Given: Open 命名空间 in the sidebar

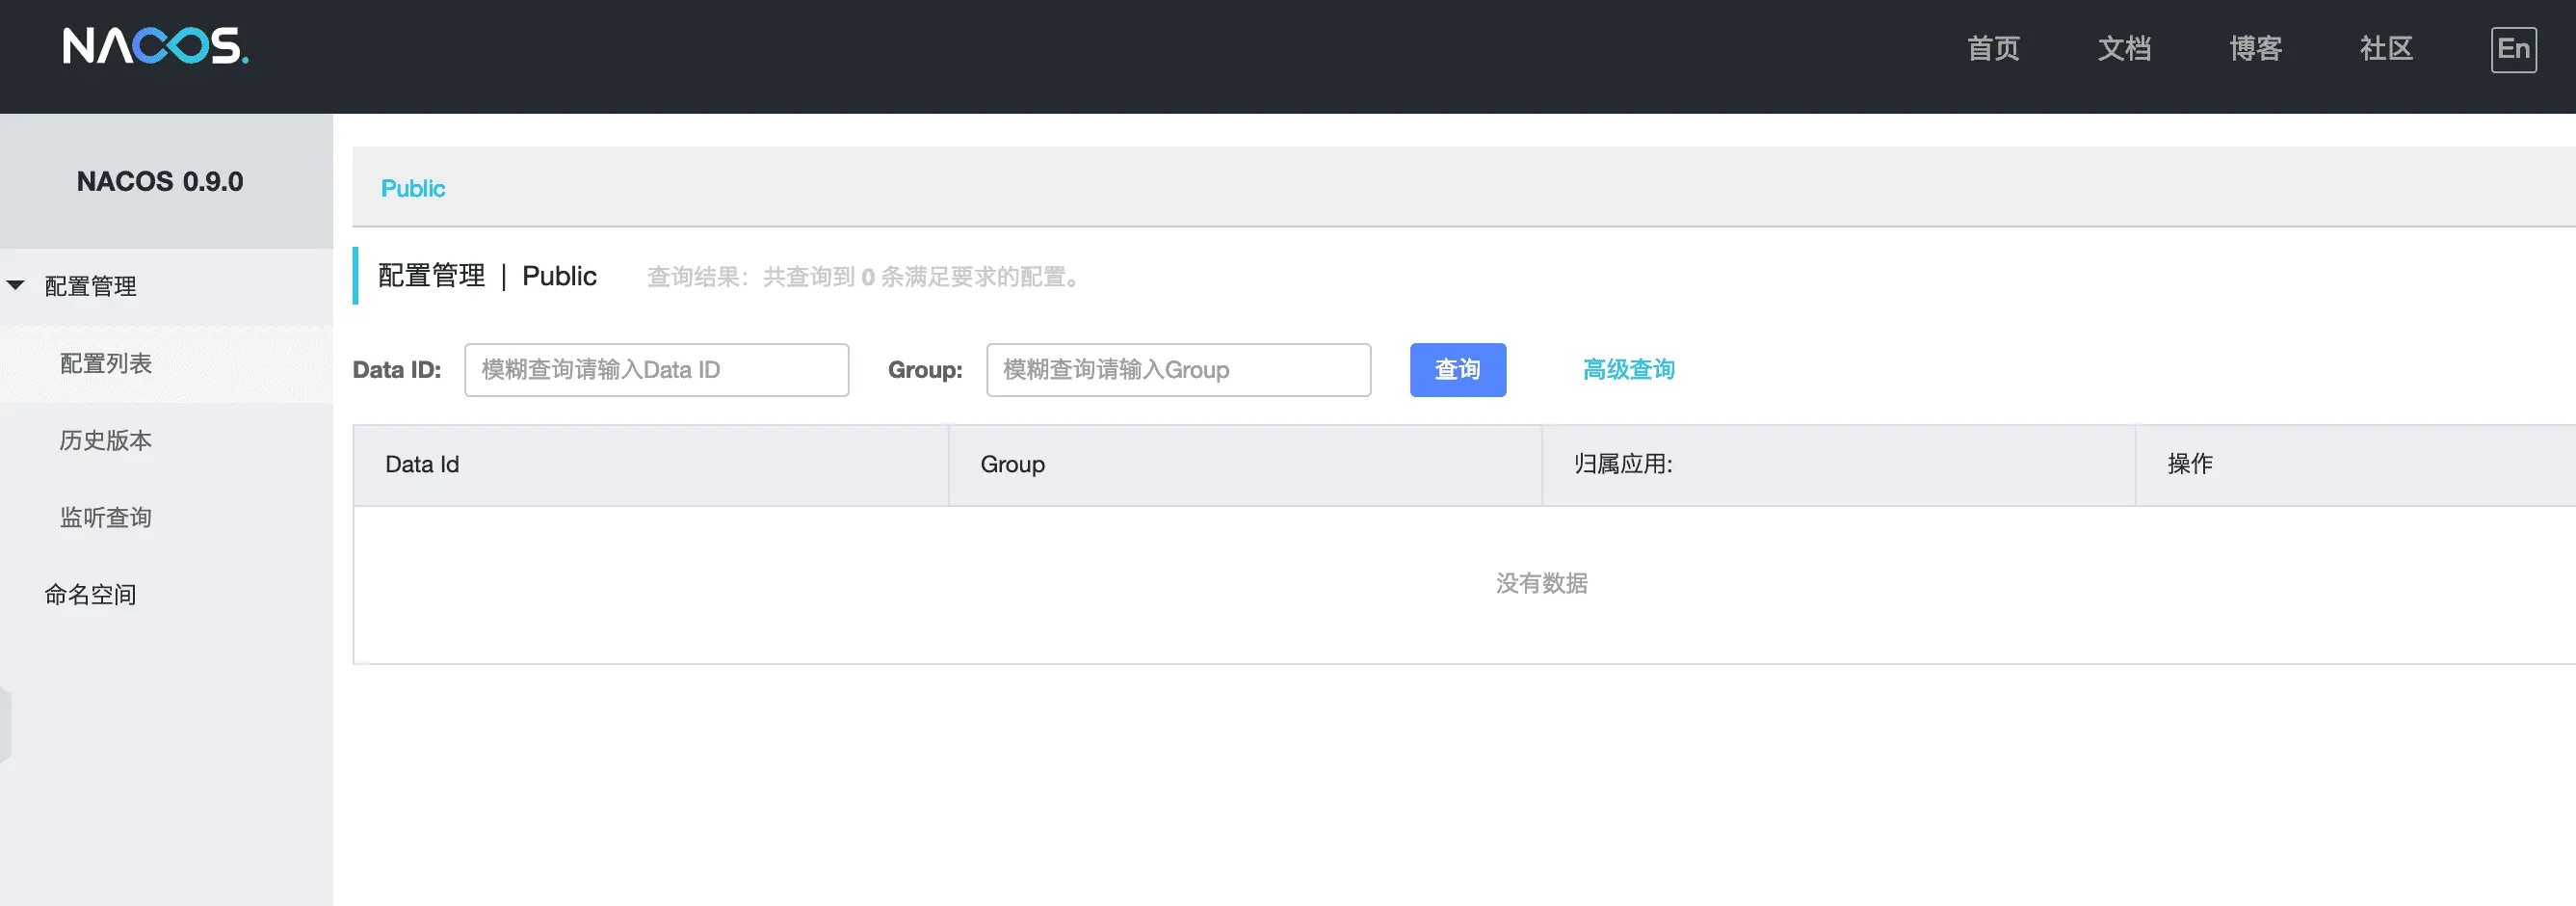Looking at the screenshot, I should click(x=166, y=595).
